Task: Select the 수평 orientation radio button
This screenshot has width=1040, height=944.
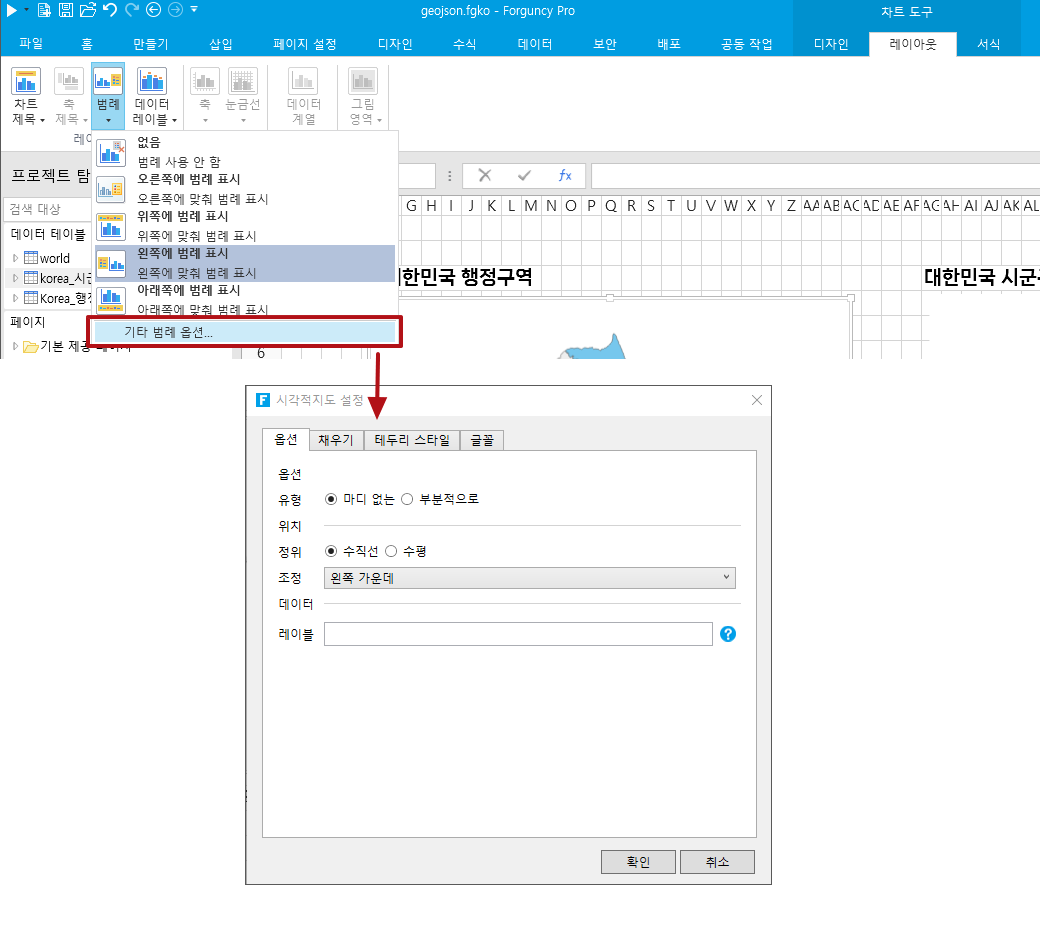Action: pyautogui.click(x=392, y=551)
